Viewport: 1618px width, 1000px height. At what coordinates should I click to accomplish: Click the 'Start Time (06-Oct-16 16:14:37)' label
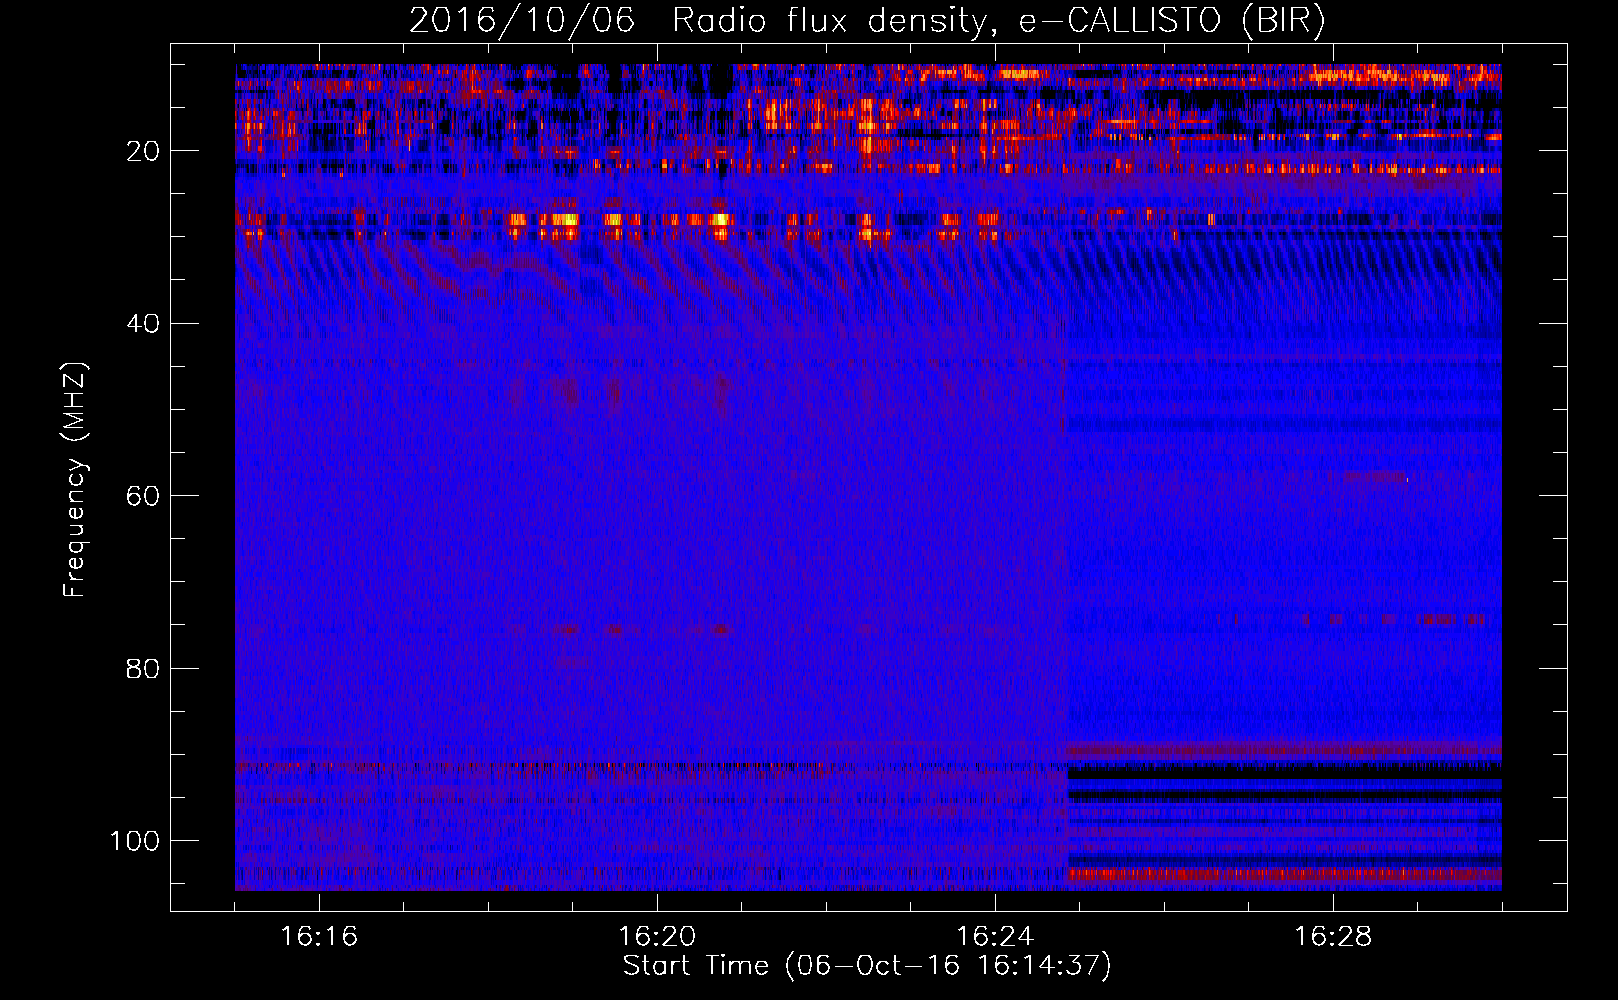click(867, 966)
